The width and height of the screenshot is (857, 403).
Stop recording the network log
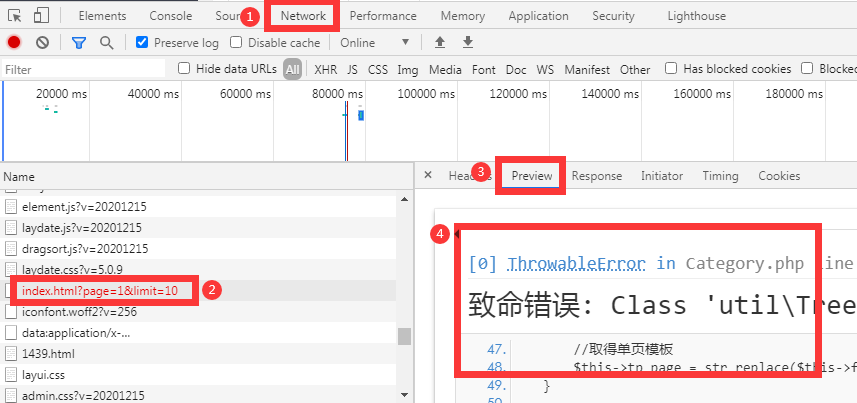[x=14, y=42]
